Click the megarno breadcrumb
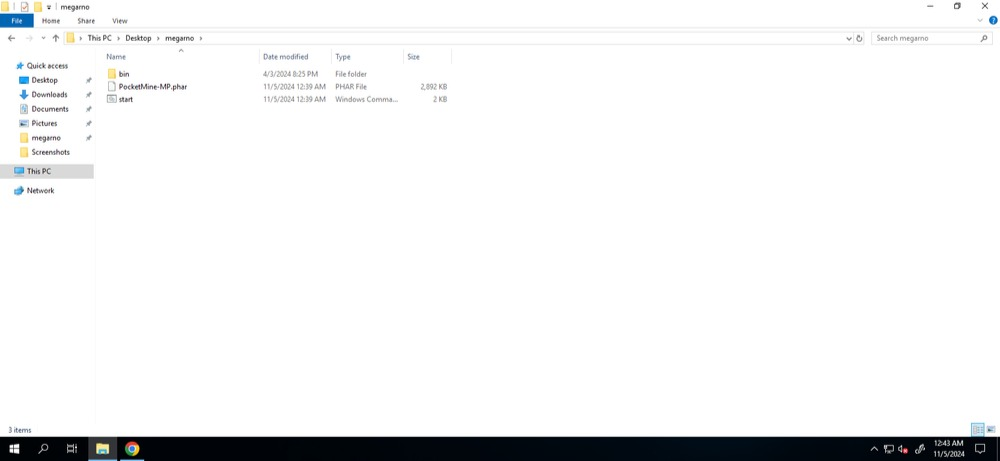Viewport: 1000px width, 461px height. 179,38
